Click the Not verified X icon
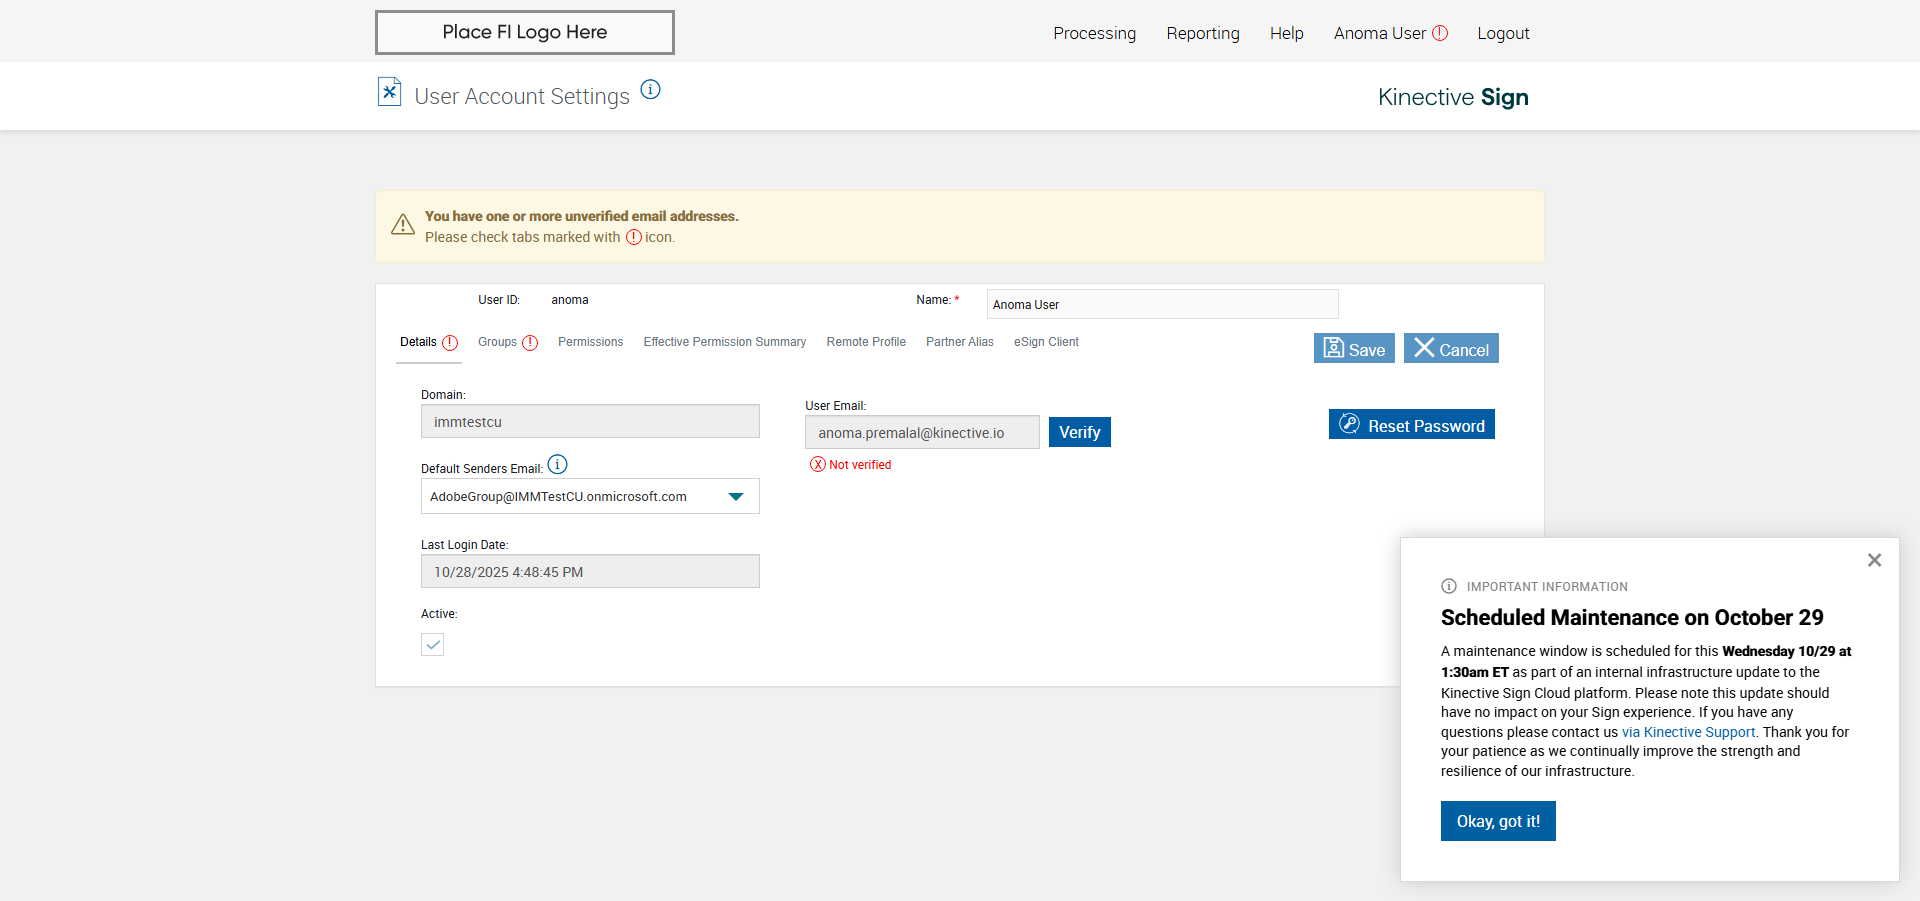This screenshot has height=901, width=1920. 818,464
